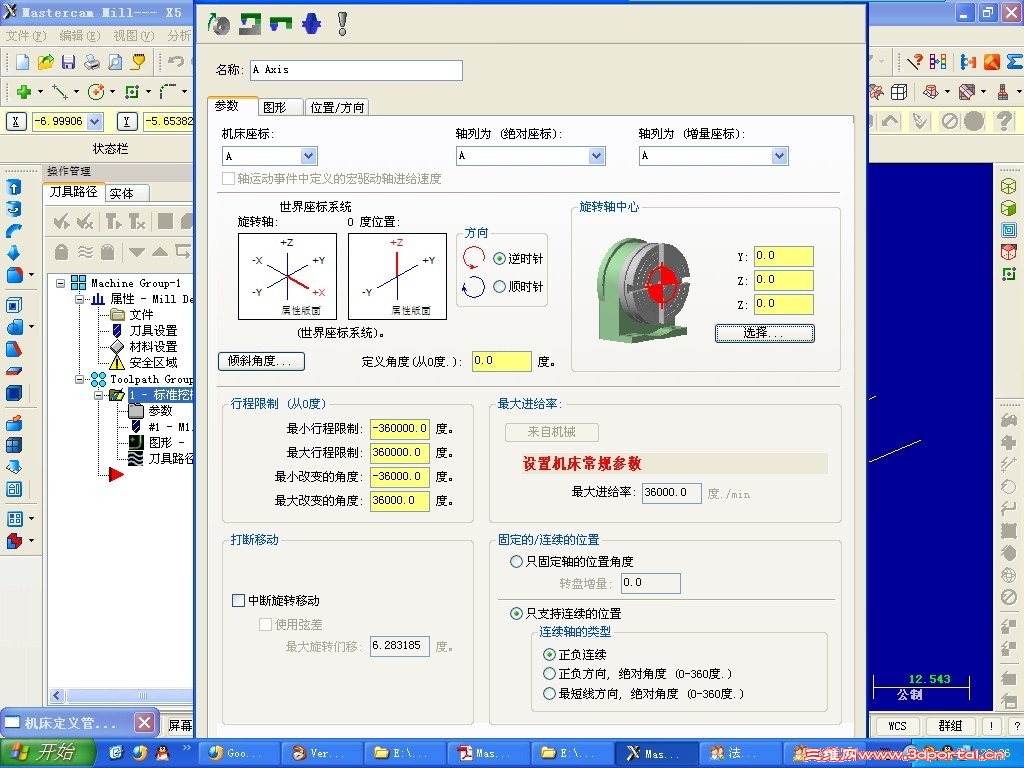
Task: Open dropdown arrow next to create point icon
Action: [x=40, y=92]
